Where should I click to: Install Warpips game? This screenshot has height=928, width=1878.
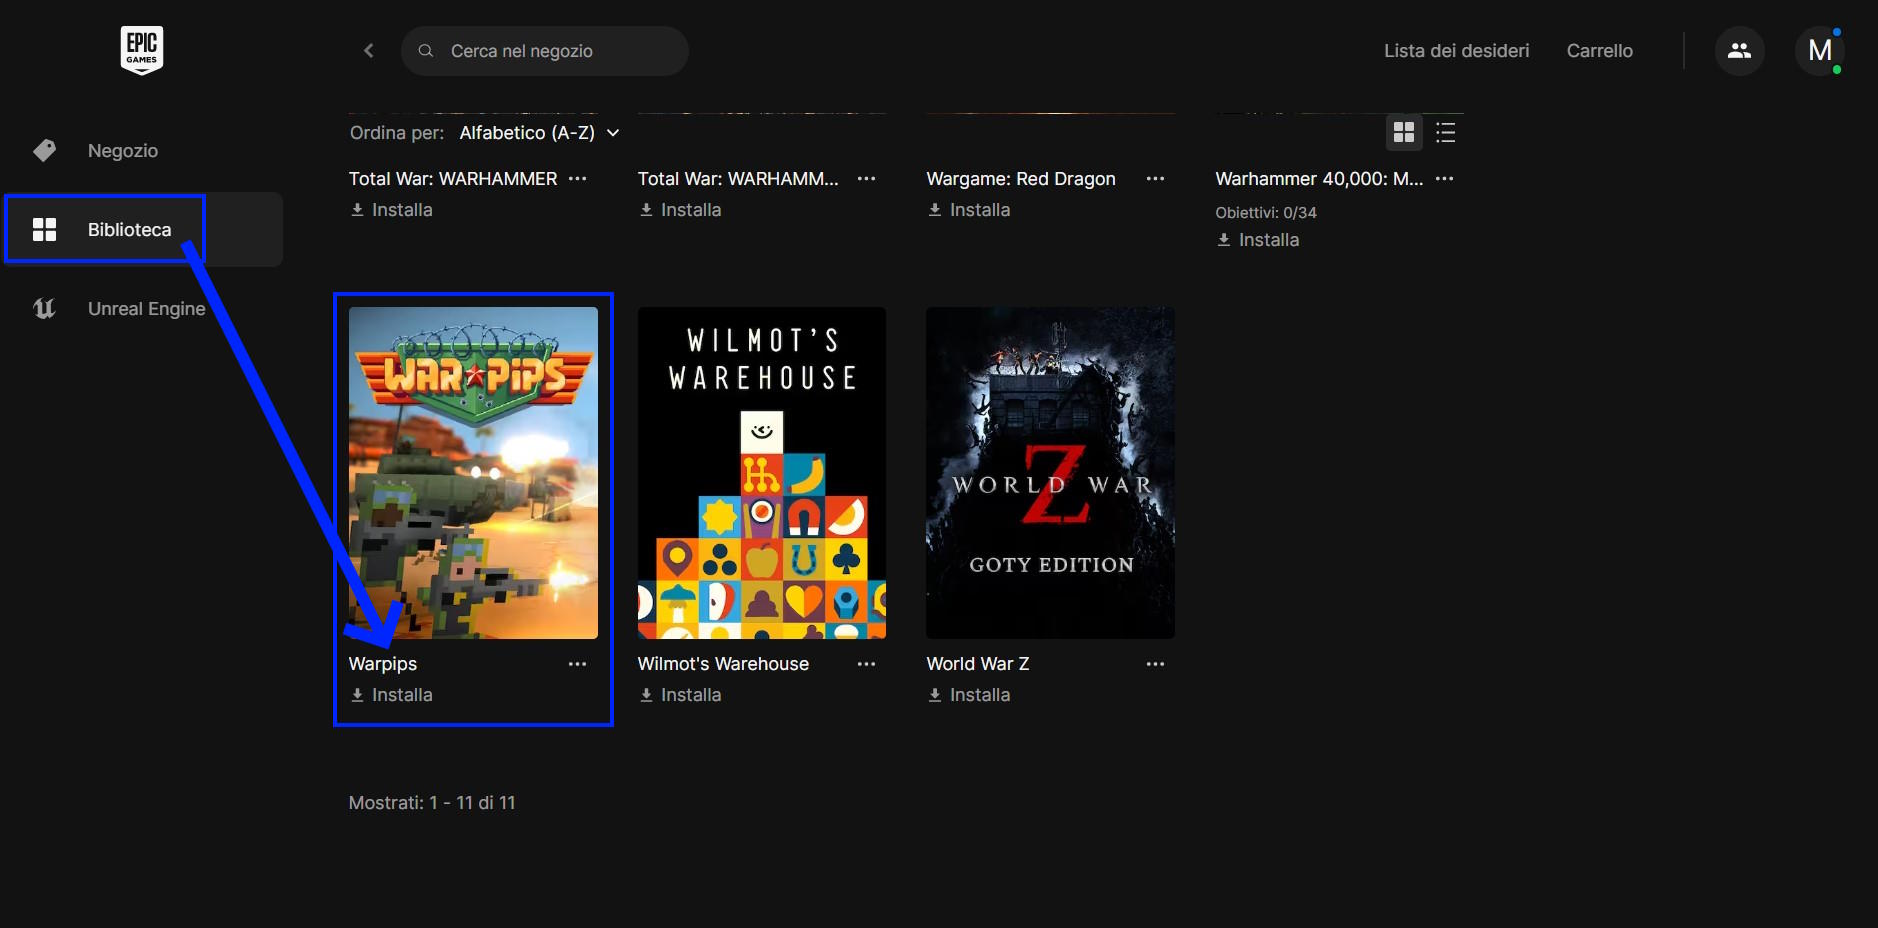tap(392, 695)
